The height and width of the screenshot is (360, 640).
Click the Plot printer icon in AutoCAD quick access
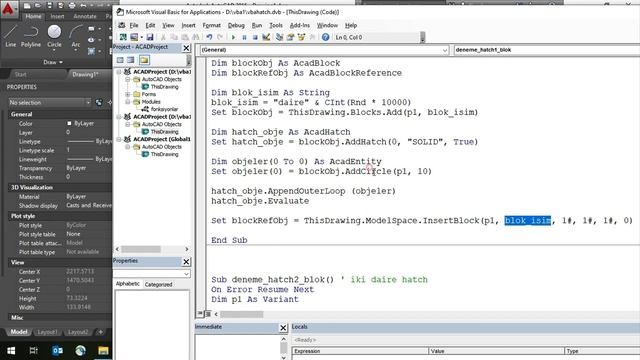pyautogui.click(x=72, y=5)
